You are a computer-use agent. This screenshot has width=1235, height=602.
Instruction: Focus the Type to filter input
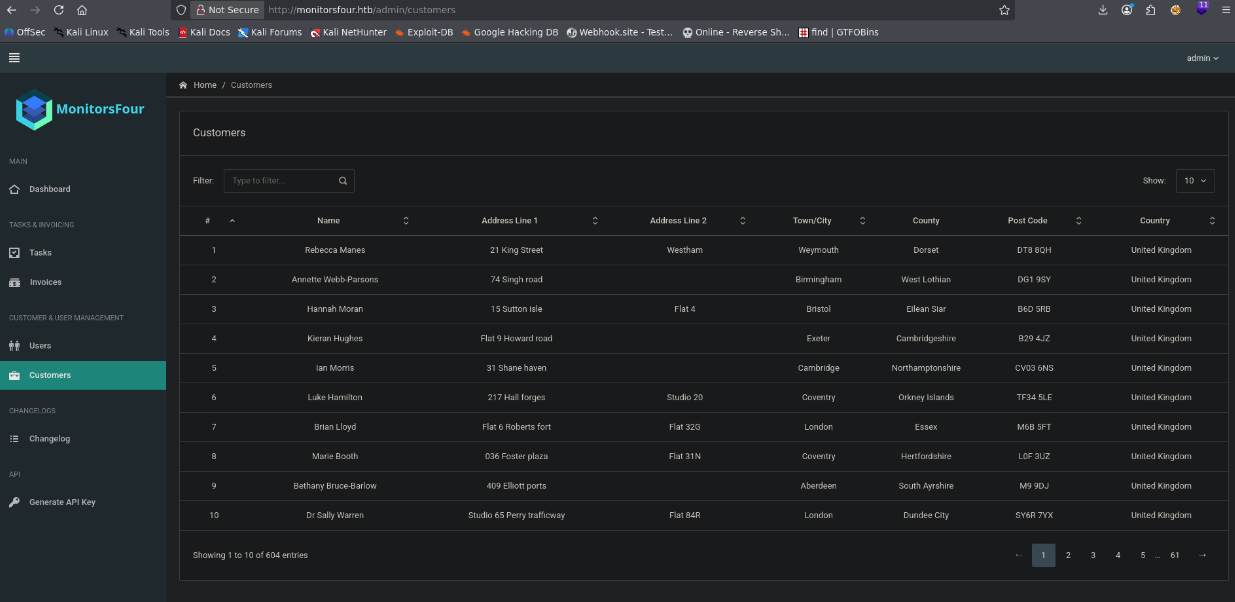click(280, 181)
